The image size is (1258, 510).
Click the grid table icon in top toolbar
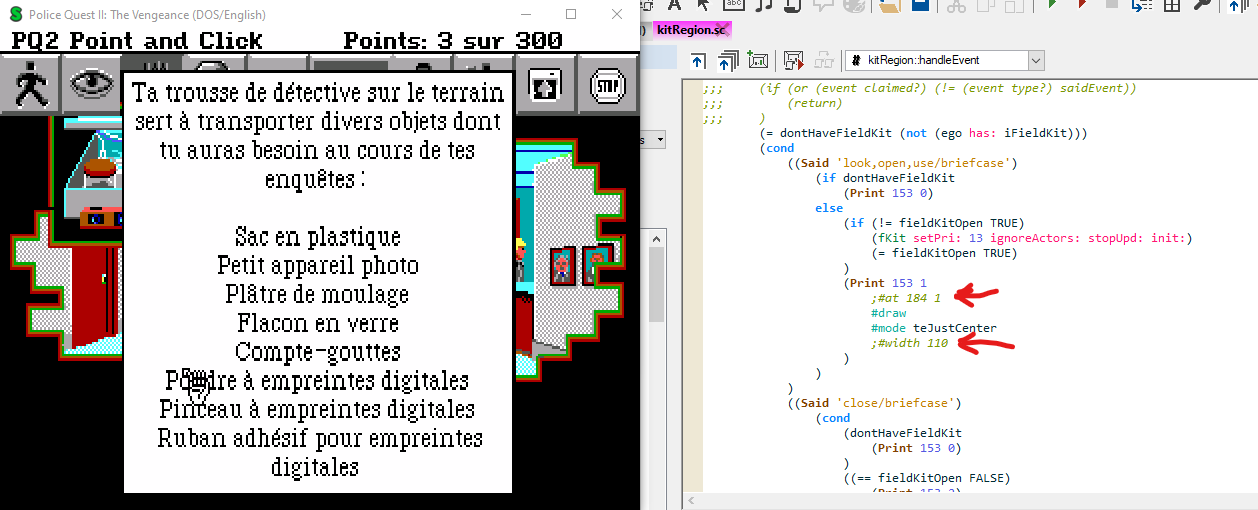click(x=1171, y=6)
